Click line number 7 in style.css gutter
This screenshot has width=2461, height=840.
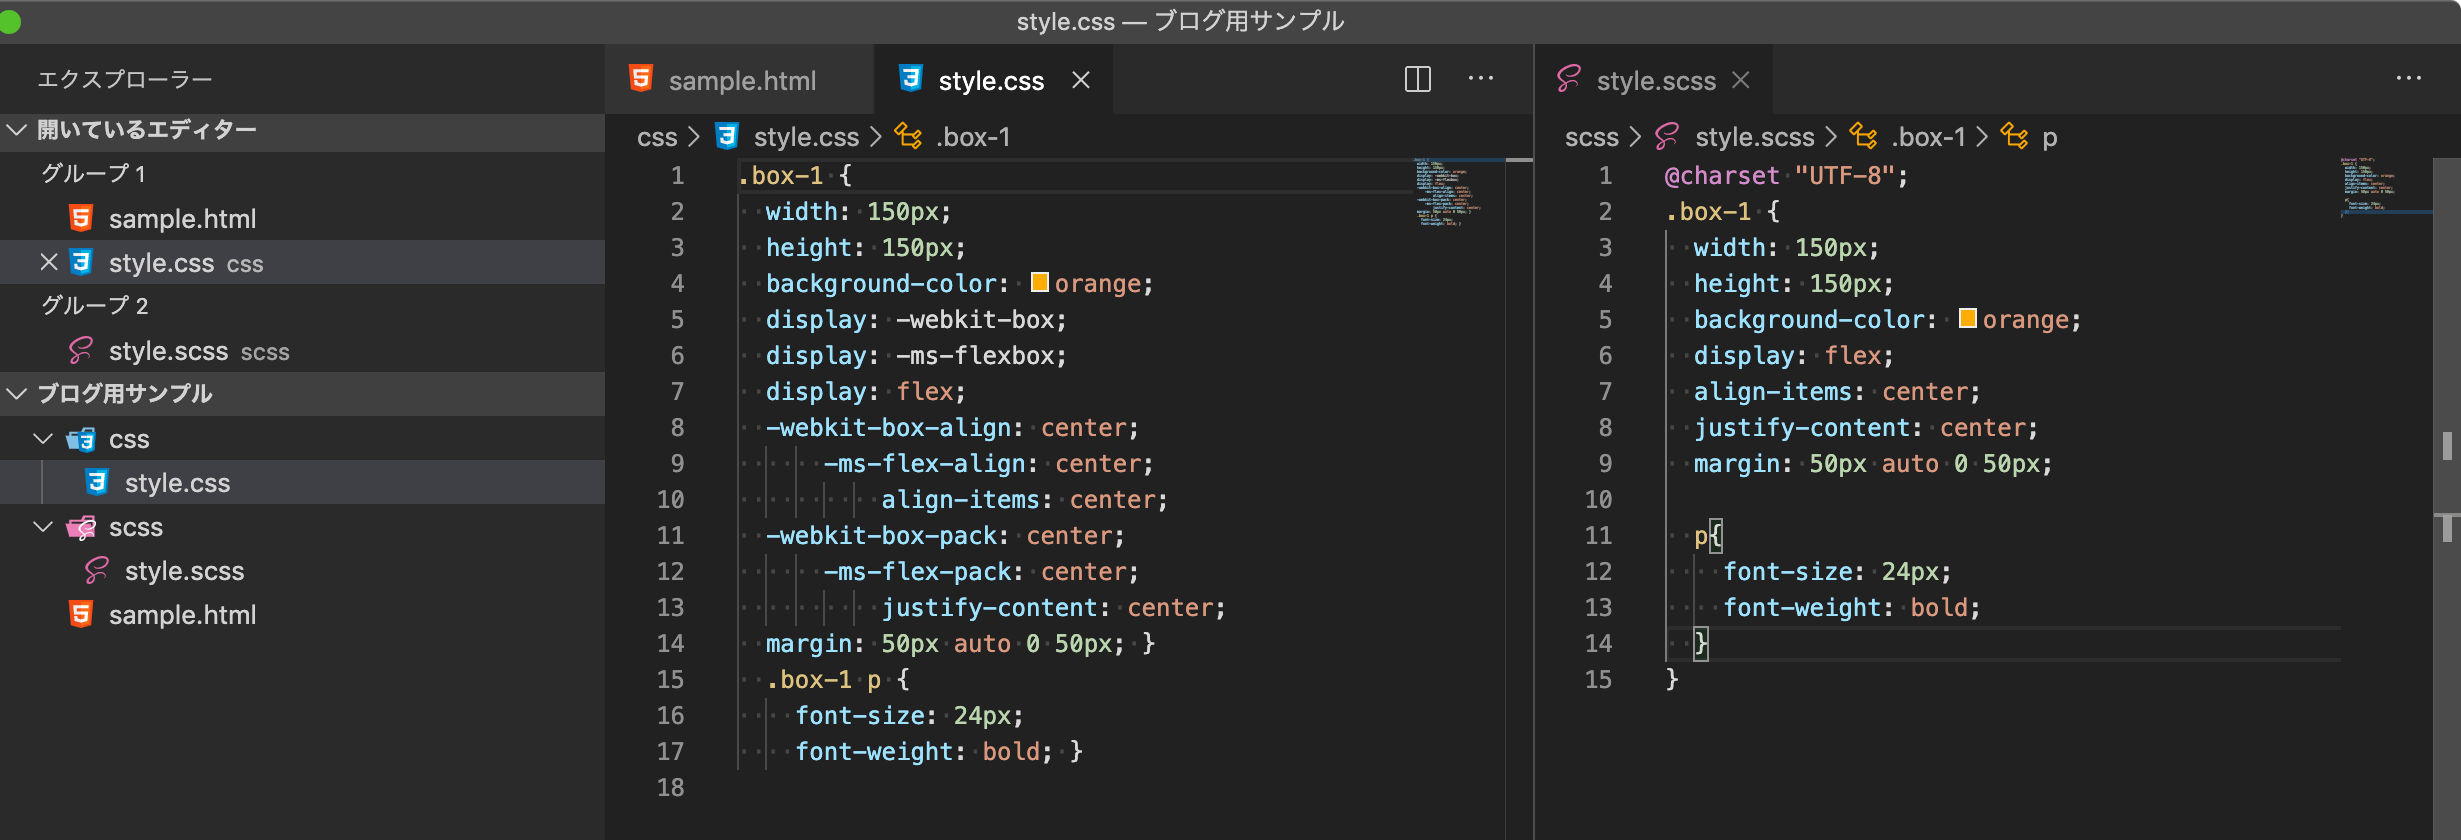point(677,391)
